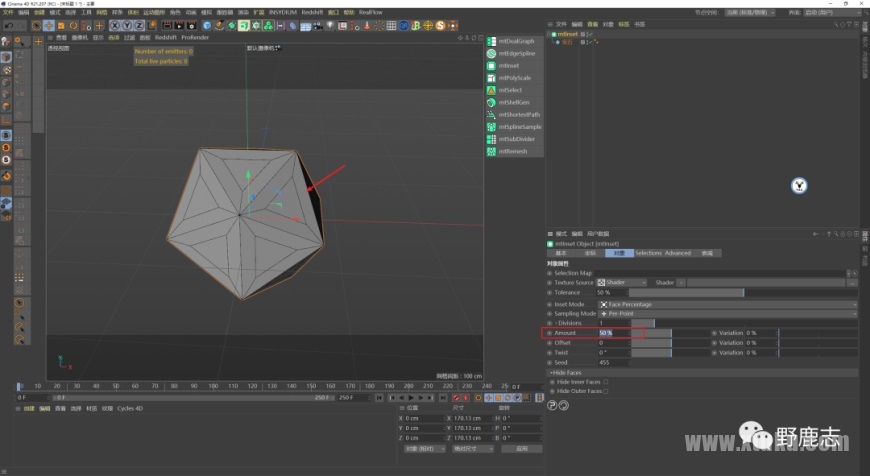Add a Cube primitive from toolbar
Image resolution: width=870 pixels, height=476 pixels.
point(207,26)
